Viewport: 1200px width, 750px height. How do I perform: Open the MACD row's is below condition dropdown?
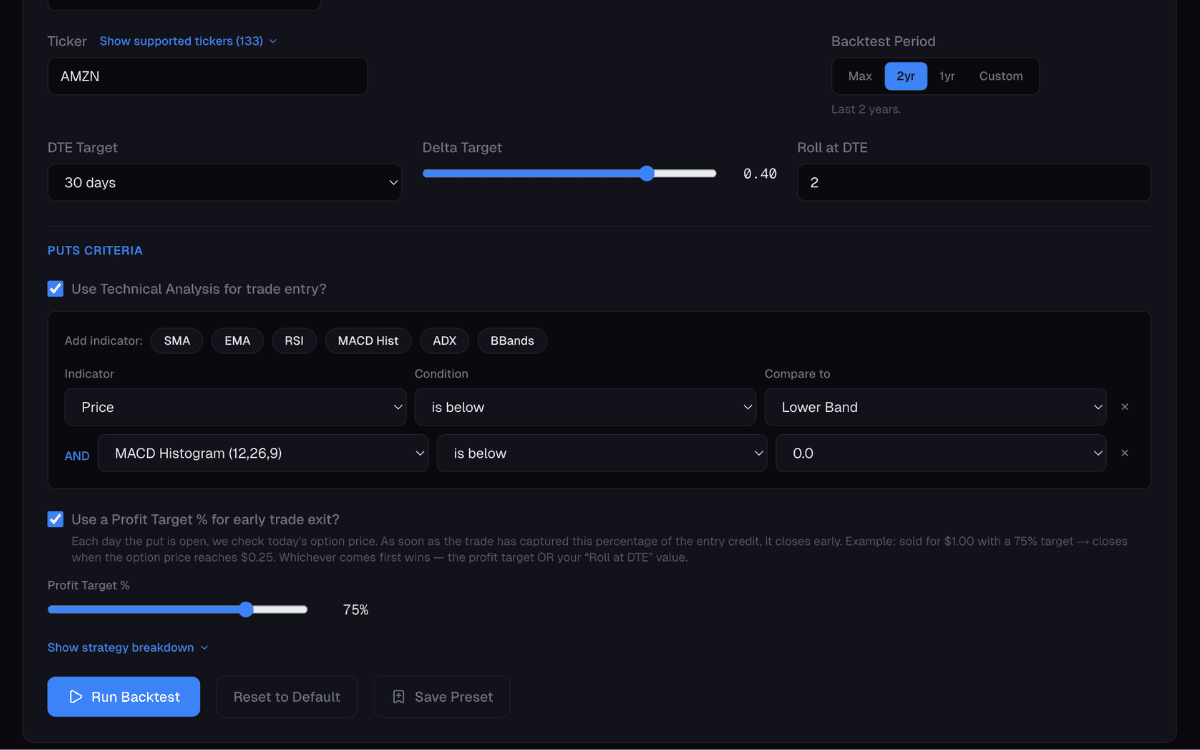click(602, 453)
